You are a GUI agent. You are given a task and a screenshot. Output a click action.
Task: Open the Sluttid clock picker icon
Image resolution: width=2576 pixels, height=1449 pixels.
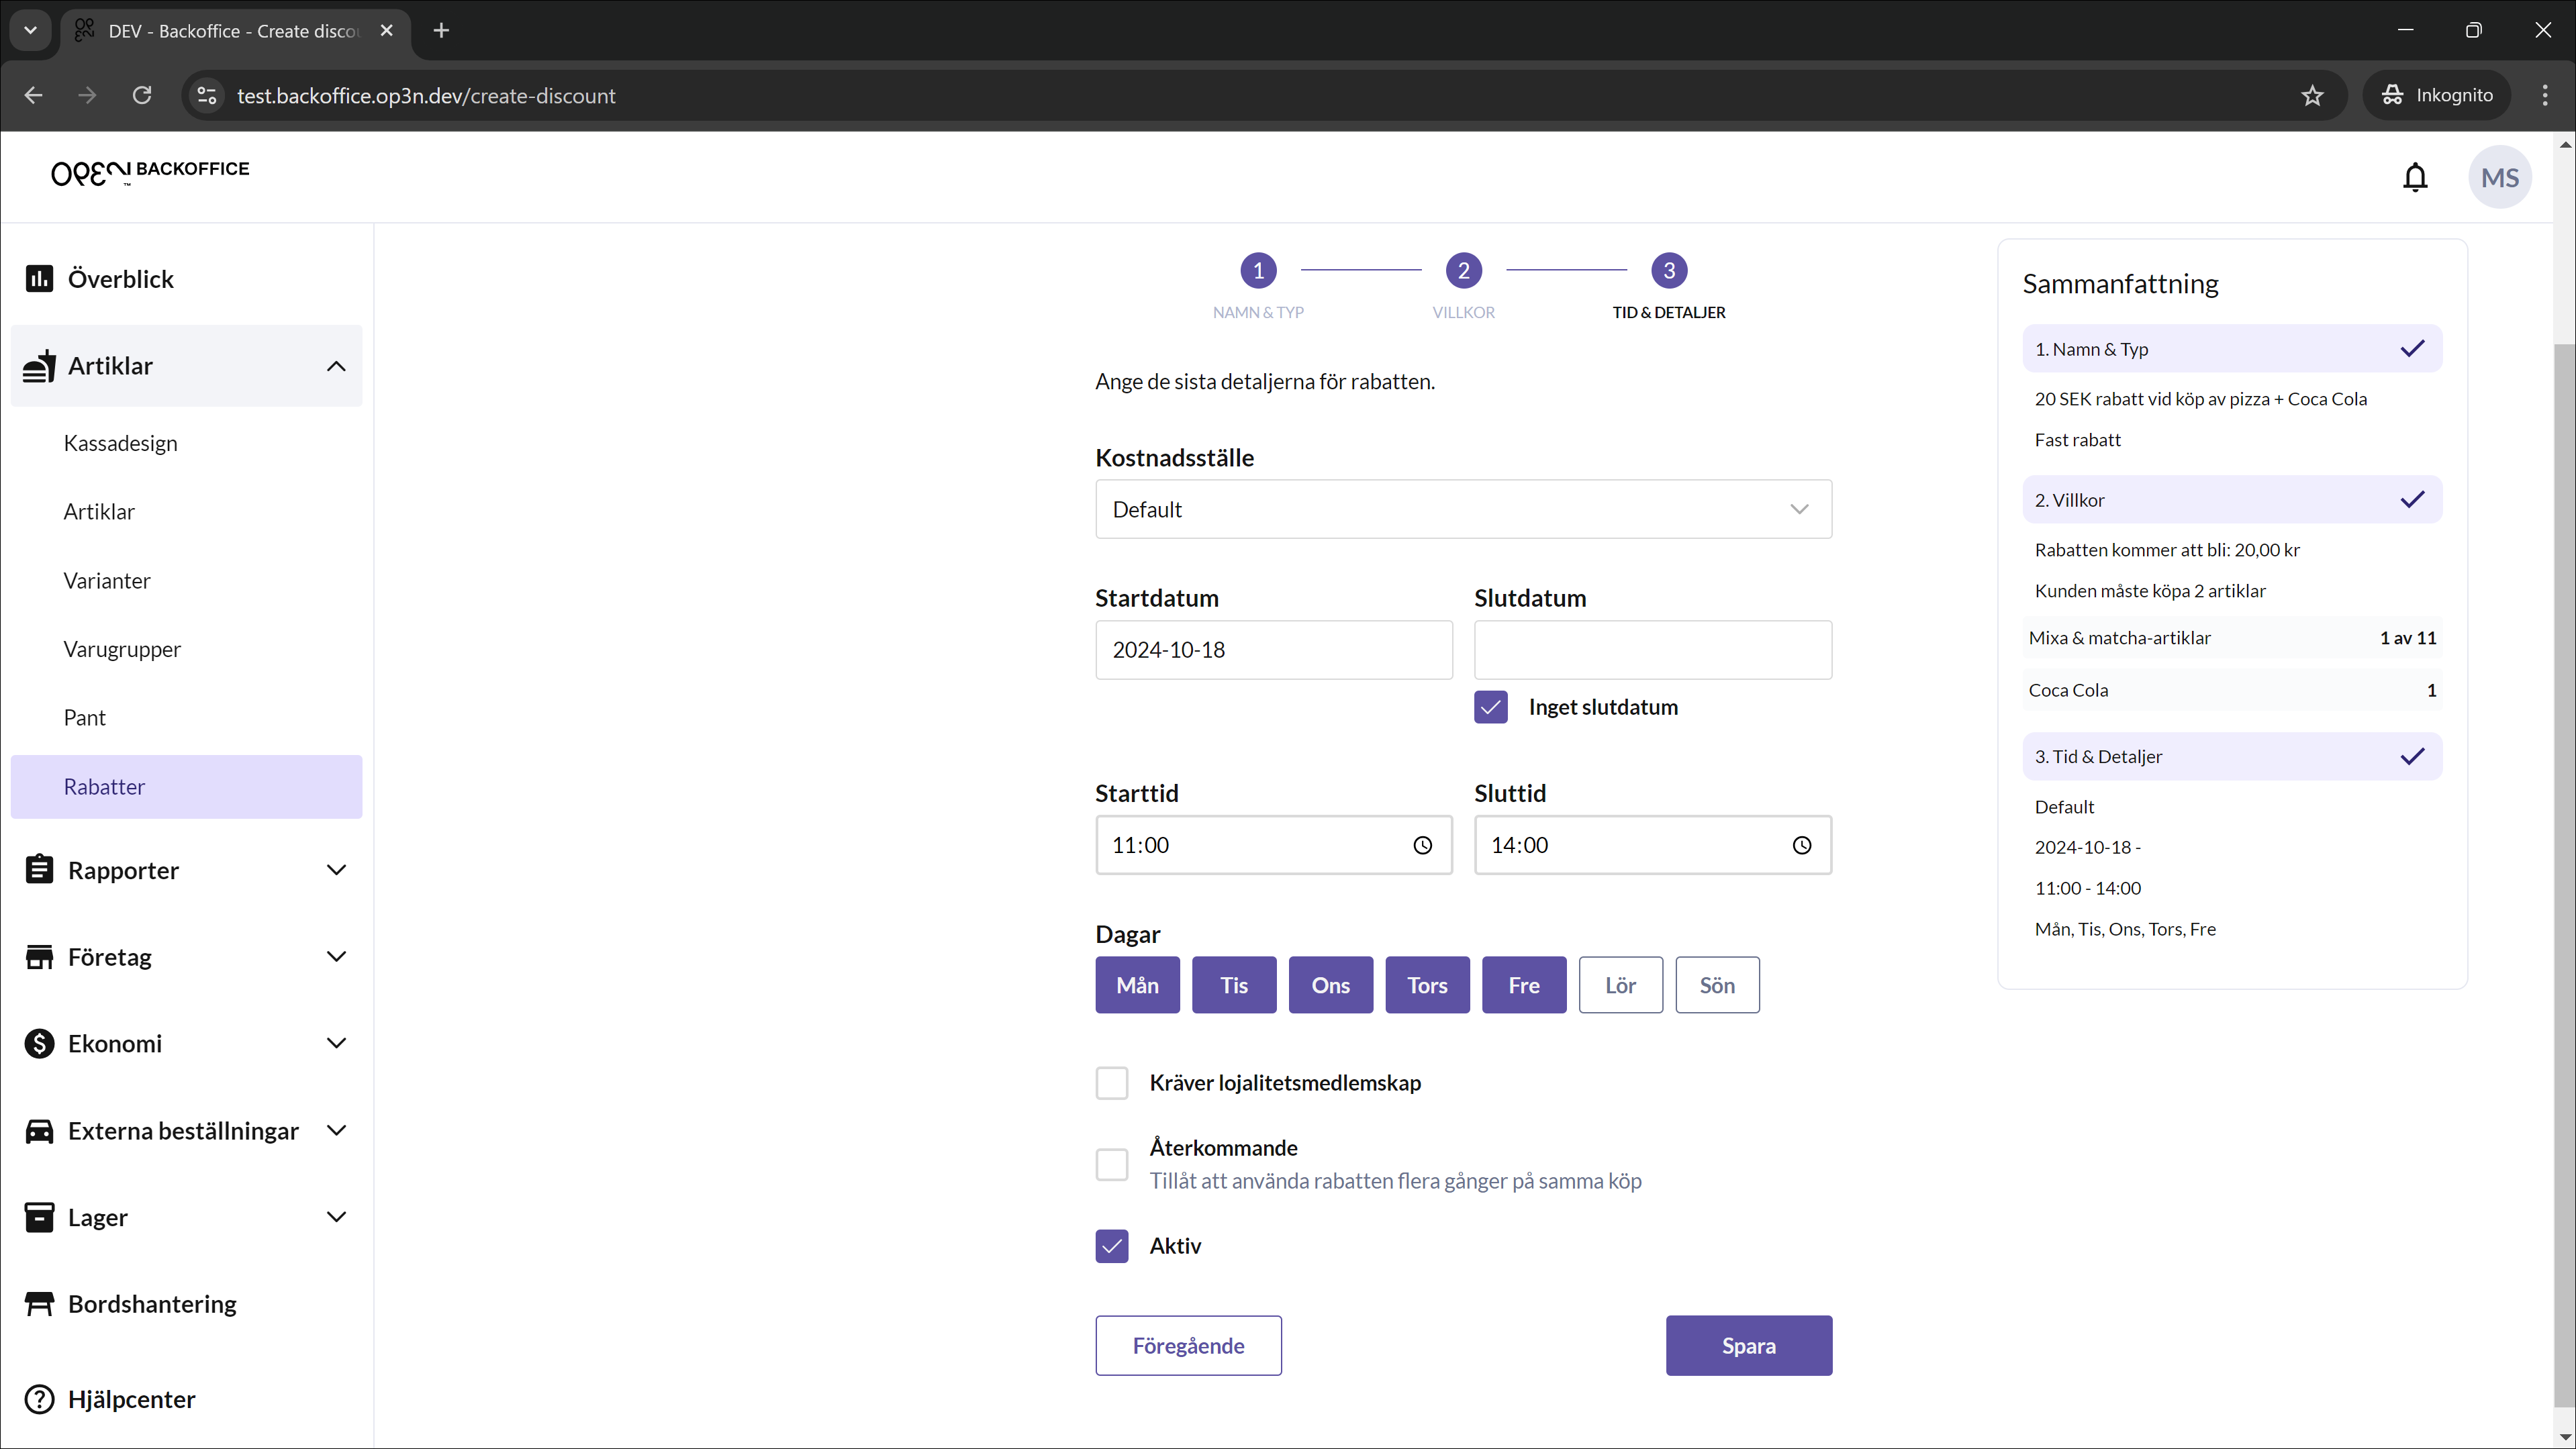(1801, 845)
